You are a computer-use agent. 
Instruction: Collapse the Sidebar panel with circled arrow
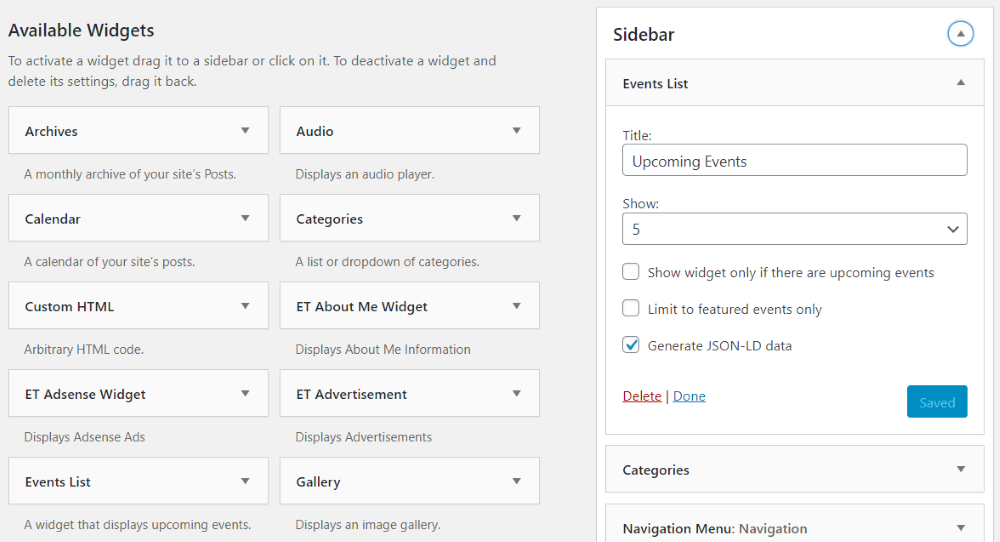960,34
